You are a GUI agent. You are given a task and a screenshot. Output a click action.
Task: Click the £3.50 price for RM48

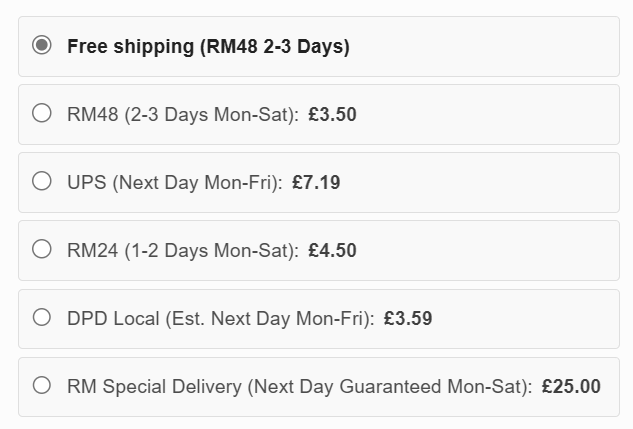(332, 115)
